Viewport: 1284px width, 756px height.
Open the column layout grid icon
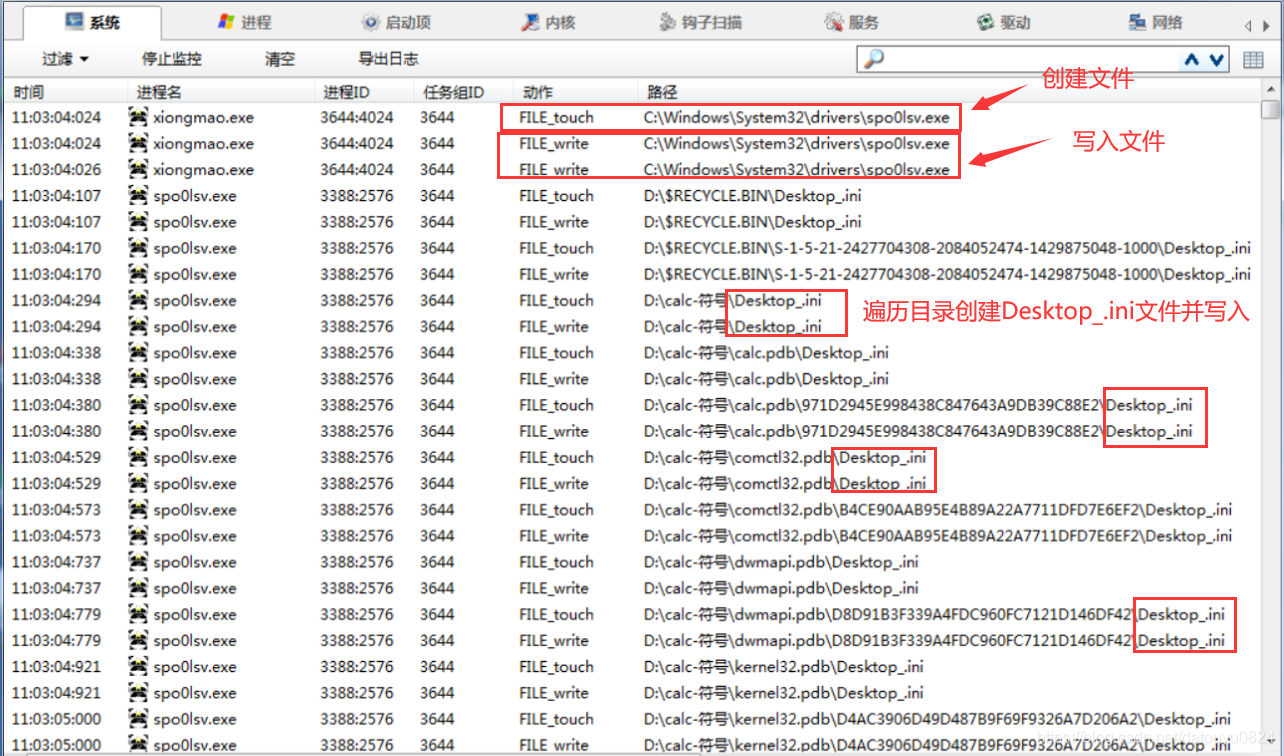coord(1253,60)
